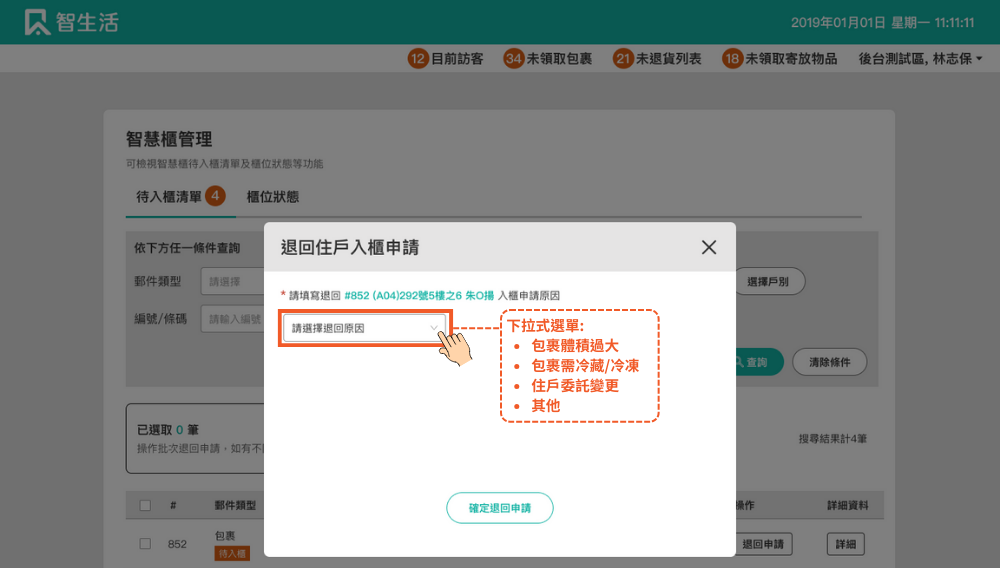Click the 4 badge on 待入櫃清單

click(215, 196)
